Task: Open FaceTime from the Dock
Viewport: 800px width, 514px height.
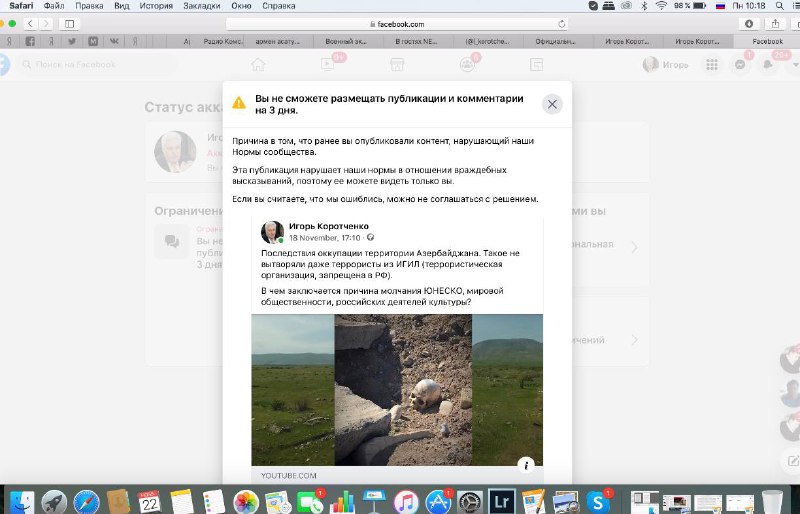Action: pos(310,502)
